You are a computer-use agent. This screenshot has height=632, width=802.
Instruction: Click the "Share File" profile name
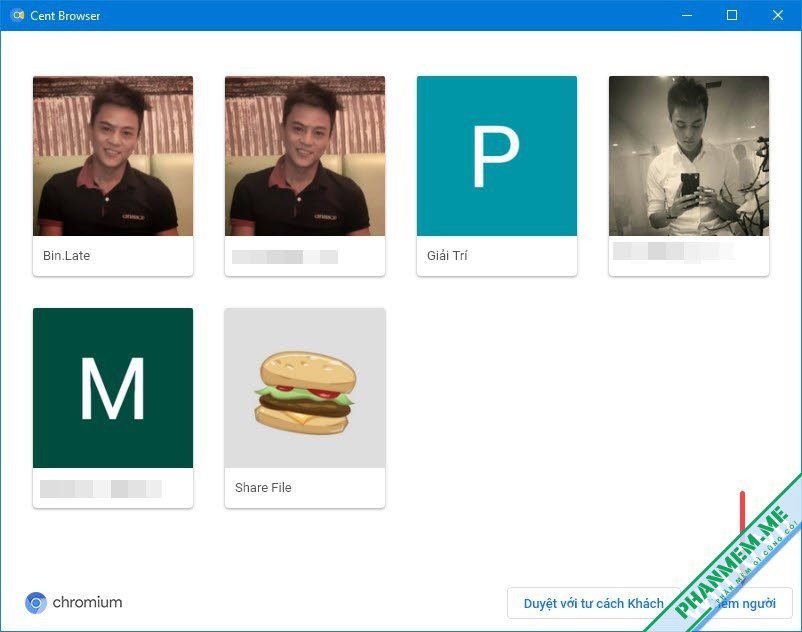263,488
